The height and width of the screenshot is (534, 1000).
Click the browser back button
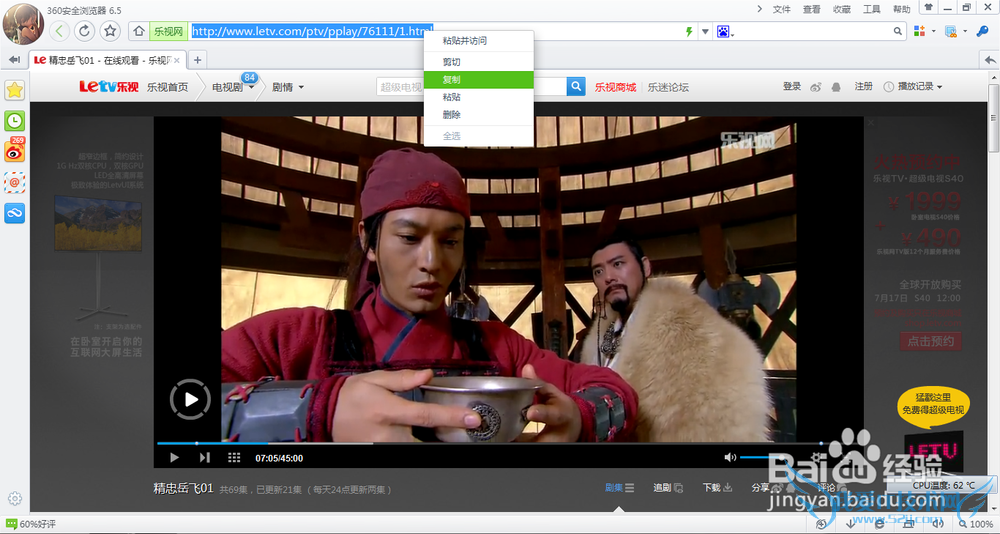coord(60,31)
